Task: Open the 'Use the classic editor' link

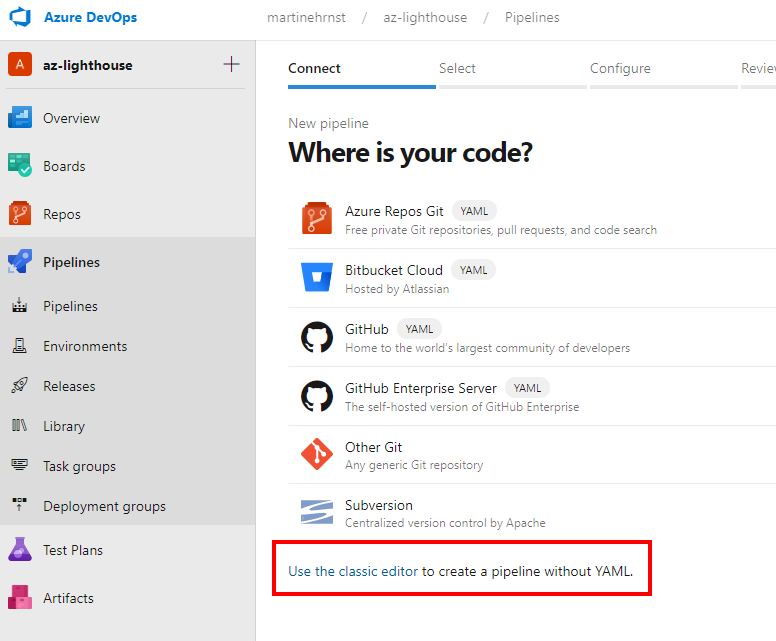Action: click(353, 571)
